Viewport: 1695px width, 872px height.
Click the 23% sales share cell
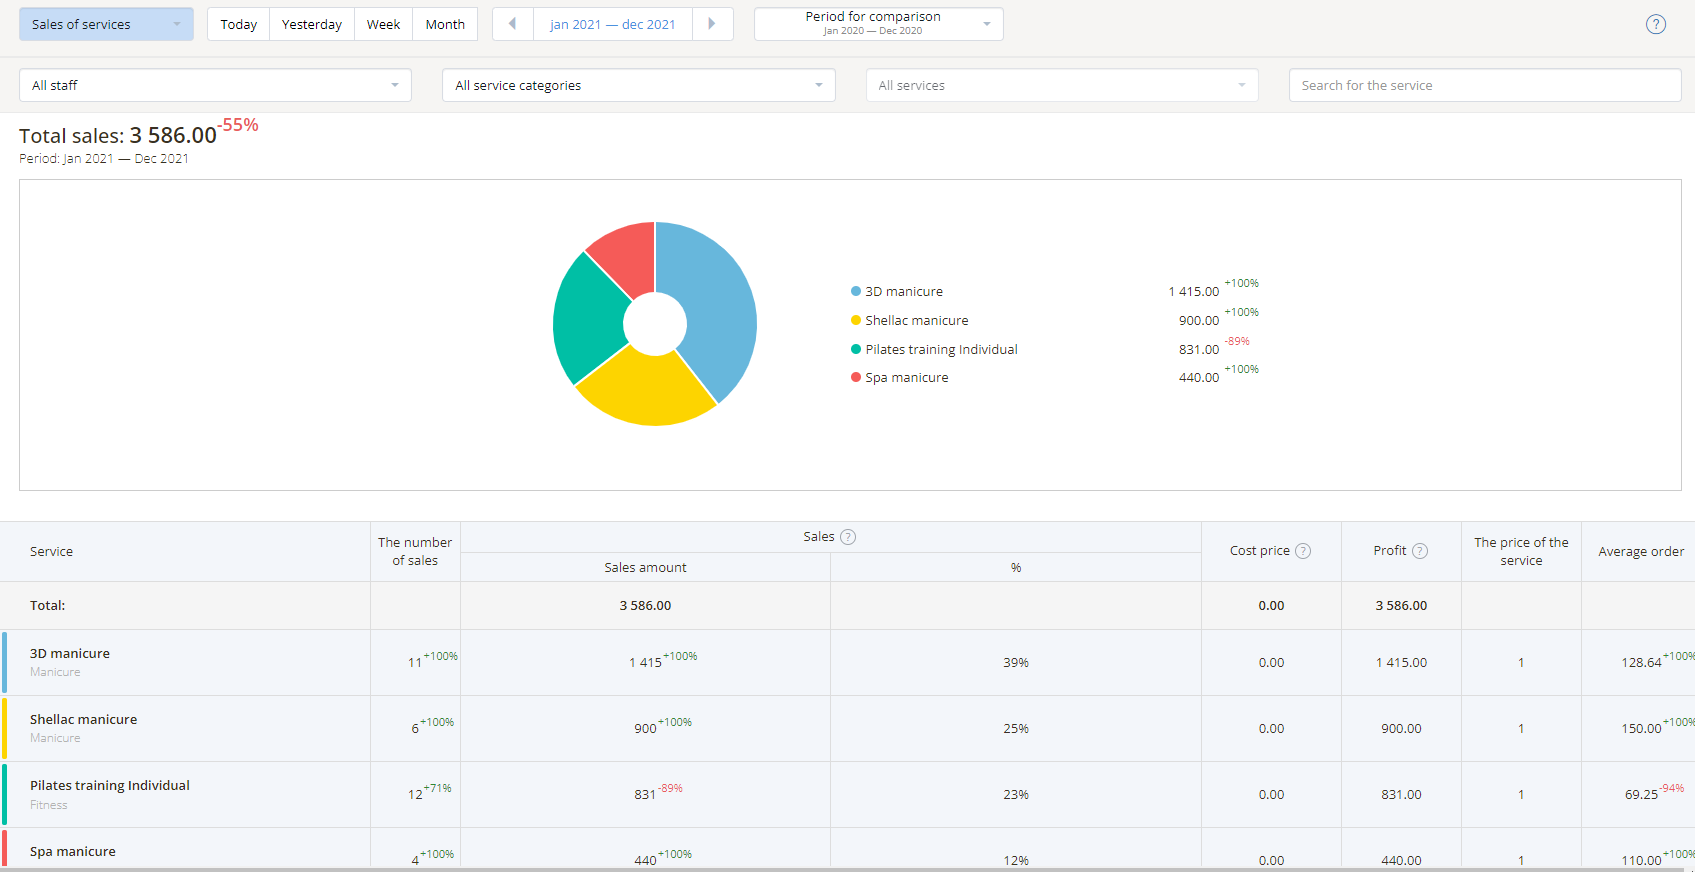(1016, 794)
